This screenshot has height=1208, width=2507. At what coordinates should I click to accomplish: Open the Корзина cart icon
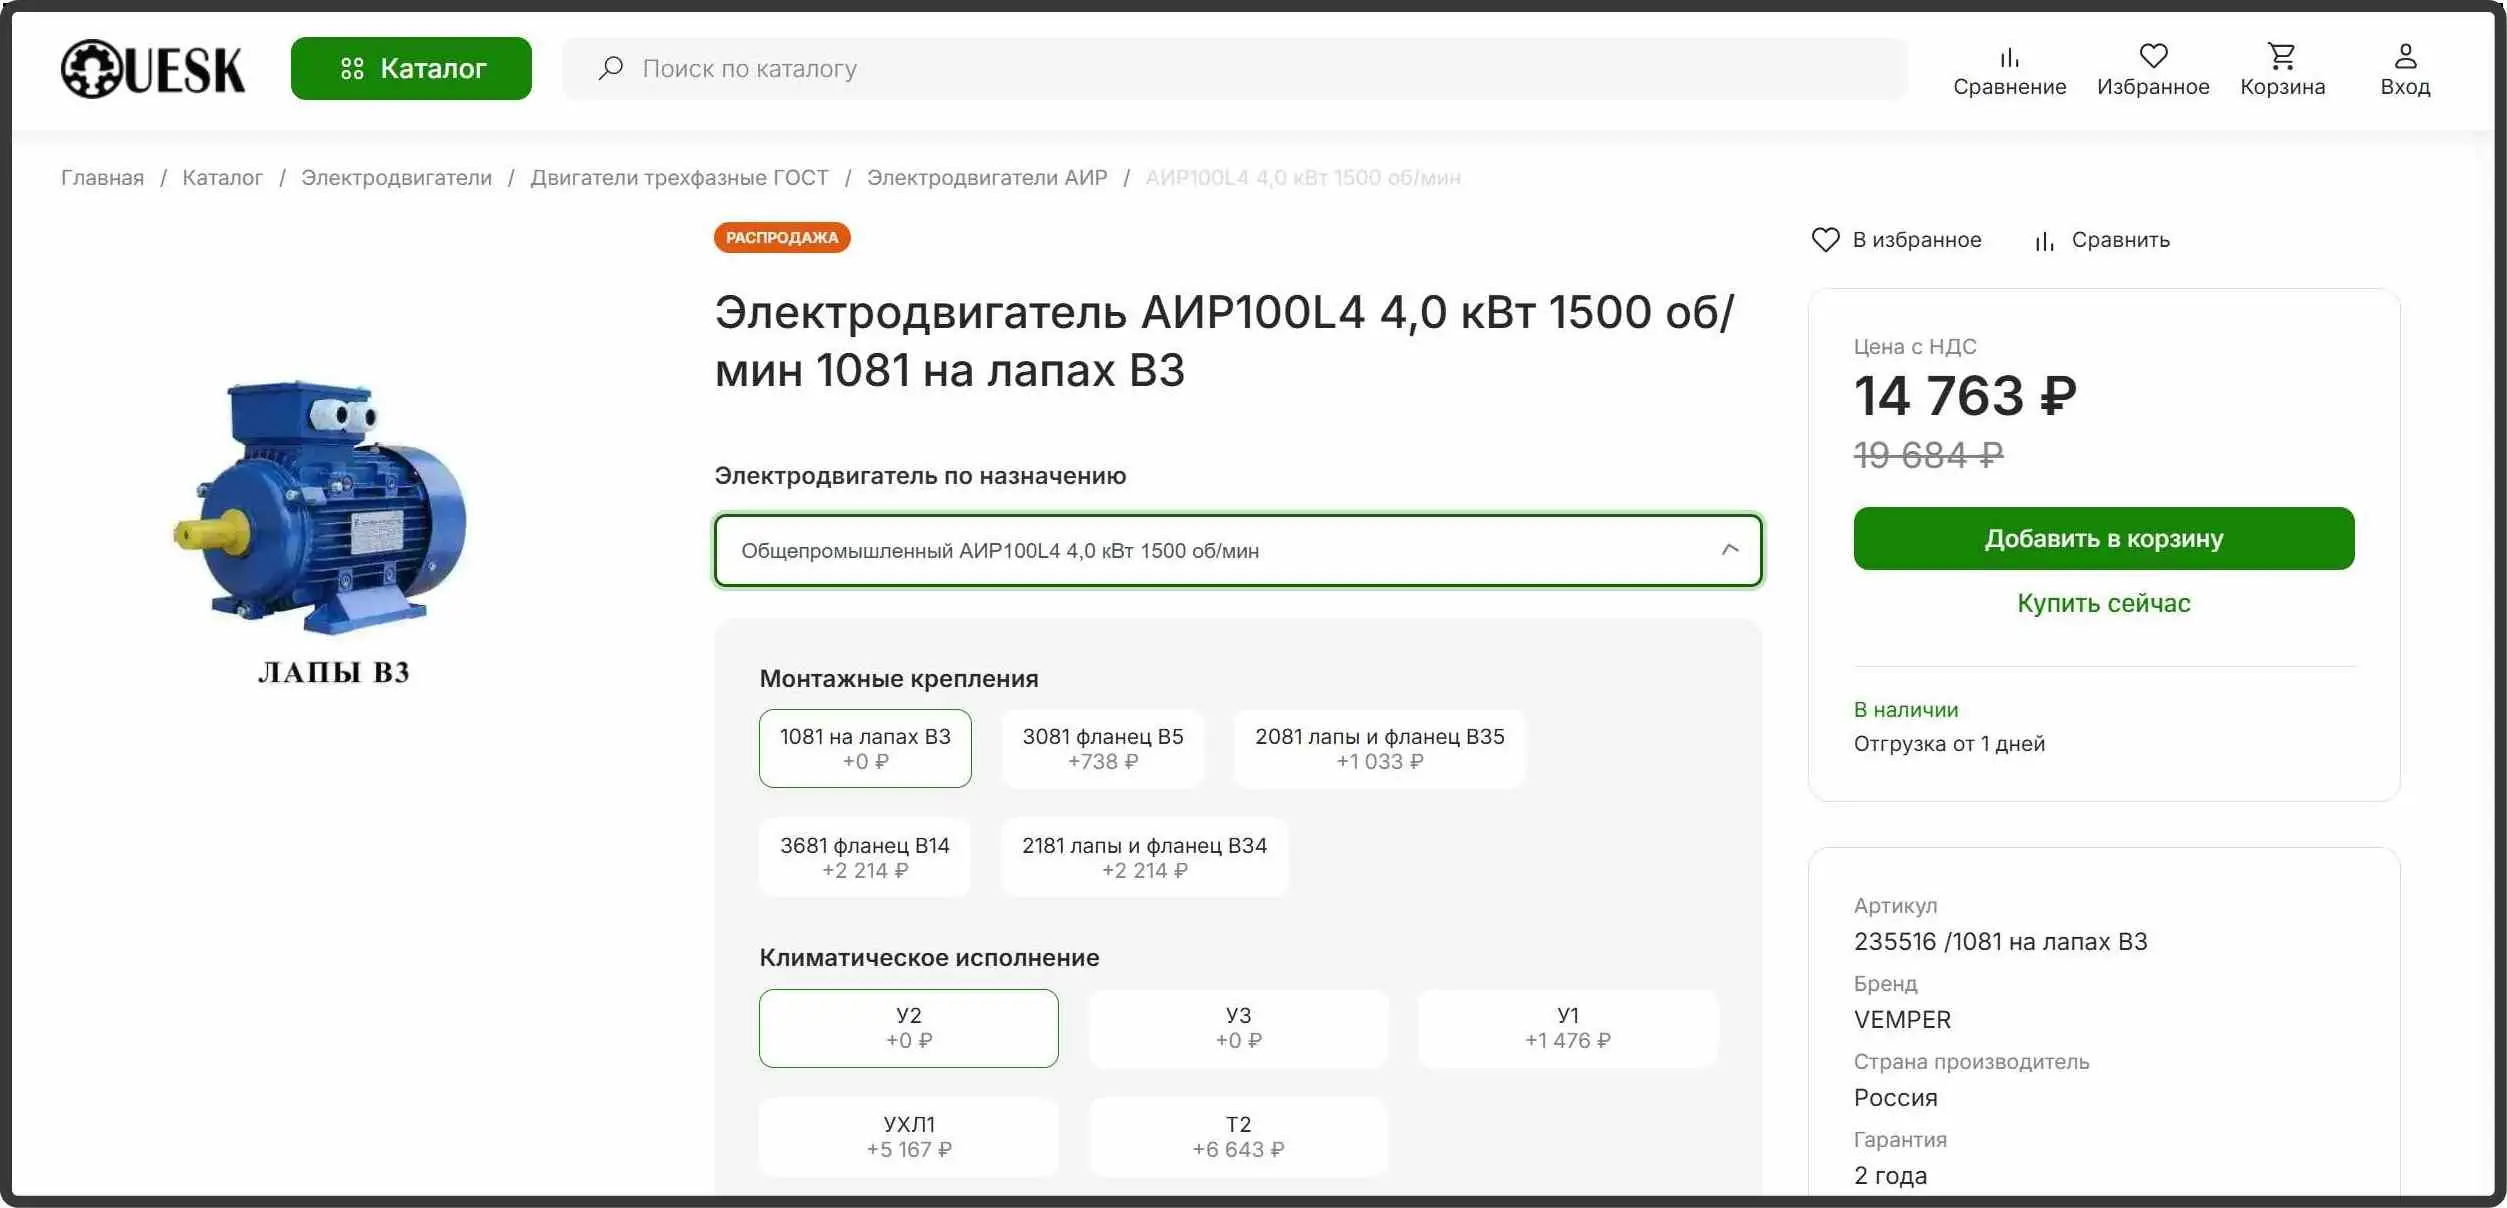(2282, 56)
